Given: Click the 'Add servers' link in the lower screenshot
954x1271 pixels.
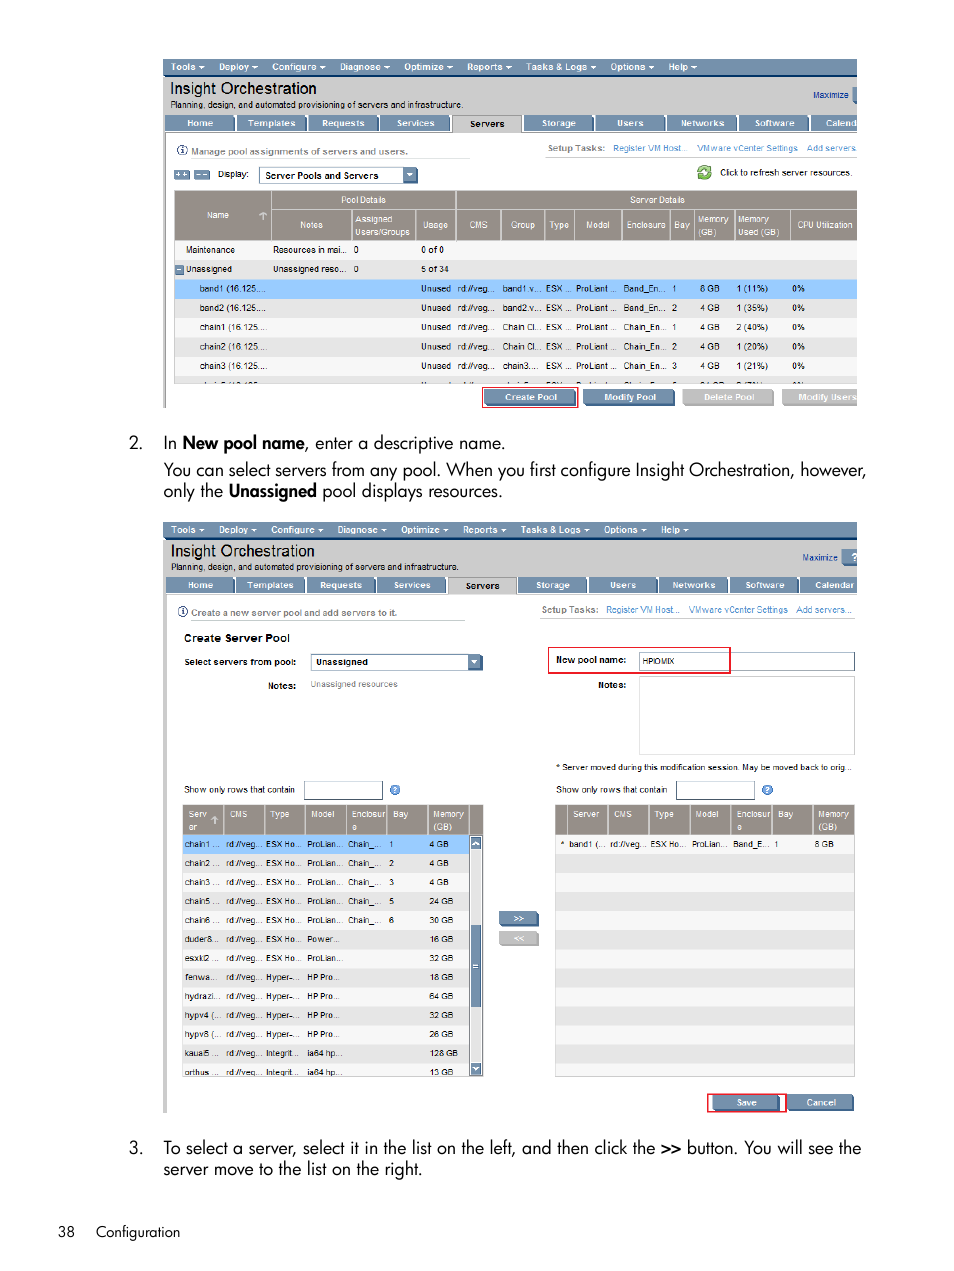Looking at the screenshot, I should pos(824,609).
